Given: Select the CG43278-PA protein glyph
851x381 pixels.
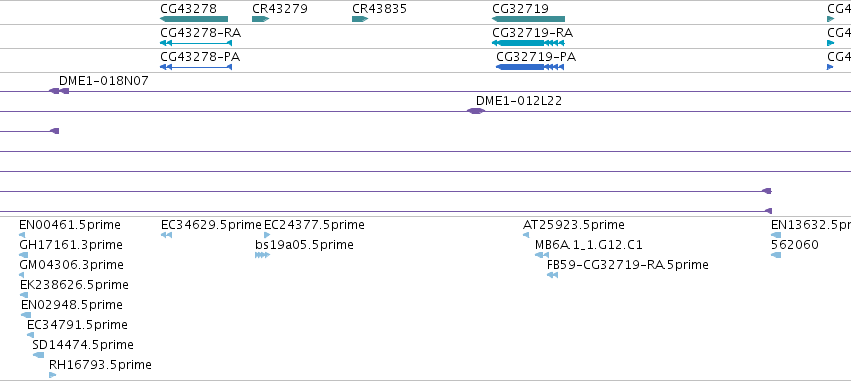Looking at the screenshot, I should (x=196, y=67).
